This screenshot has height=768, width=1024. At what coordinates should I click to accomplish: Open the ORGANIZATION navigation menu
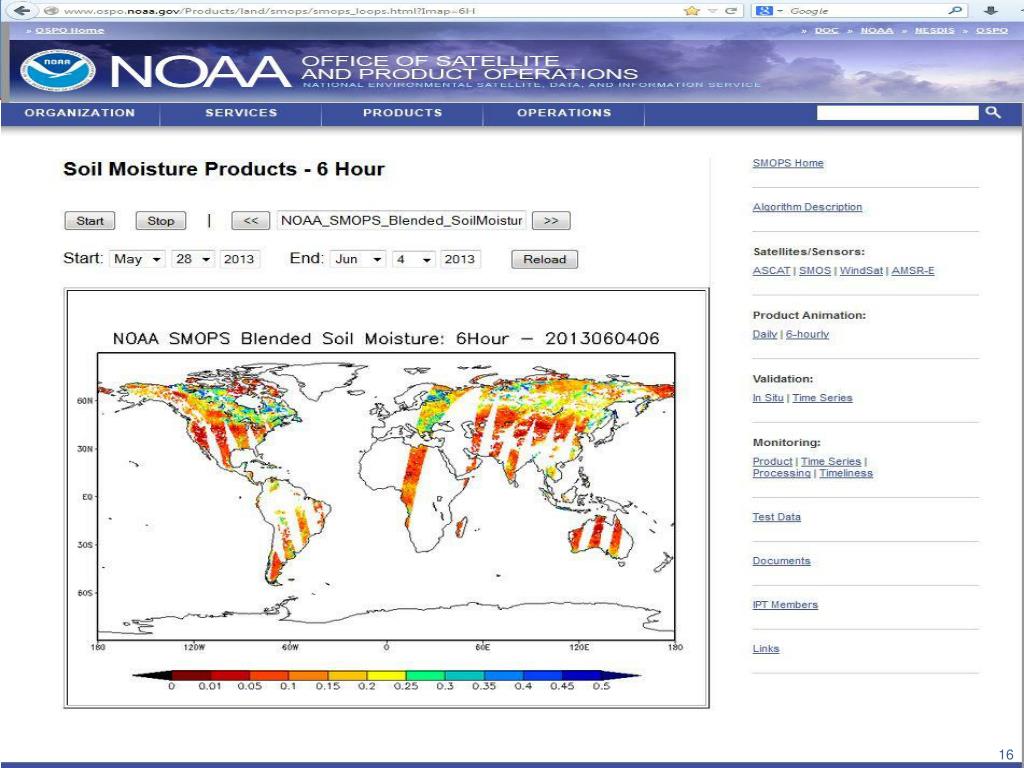coord(80,113)
